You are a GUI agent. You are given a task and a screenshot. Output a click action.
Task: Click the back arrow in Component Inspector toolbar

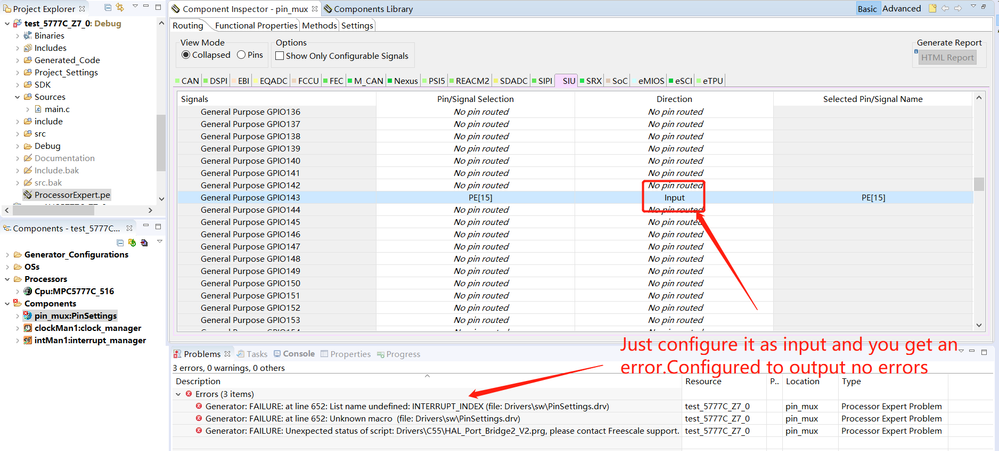point(945,9)
